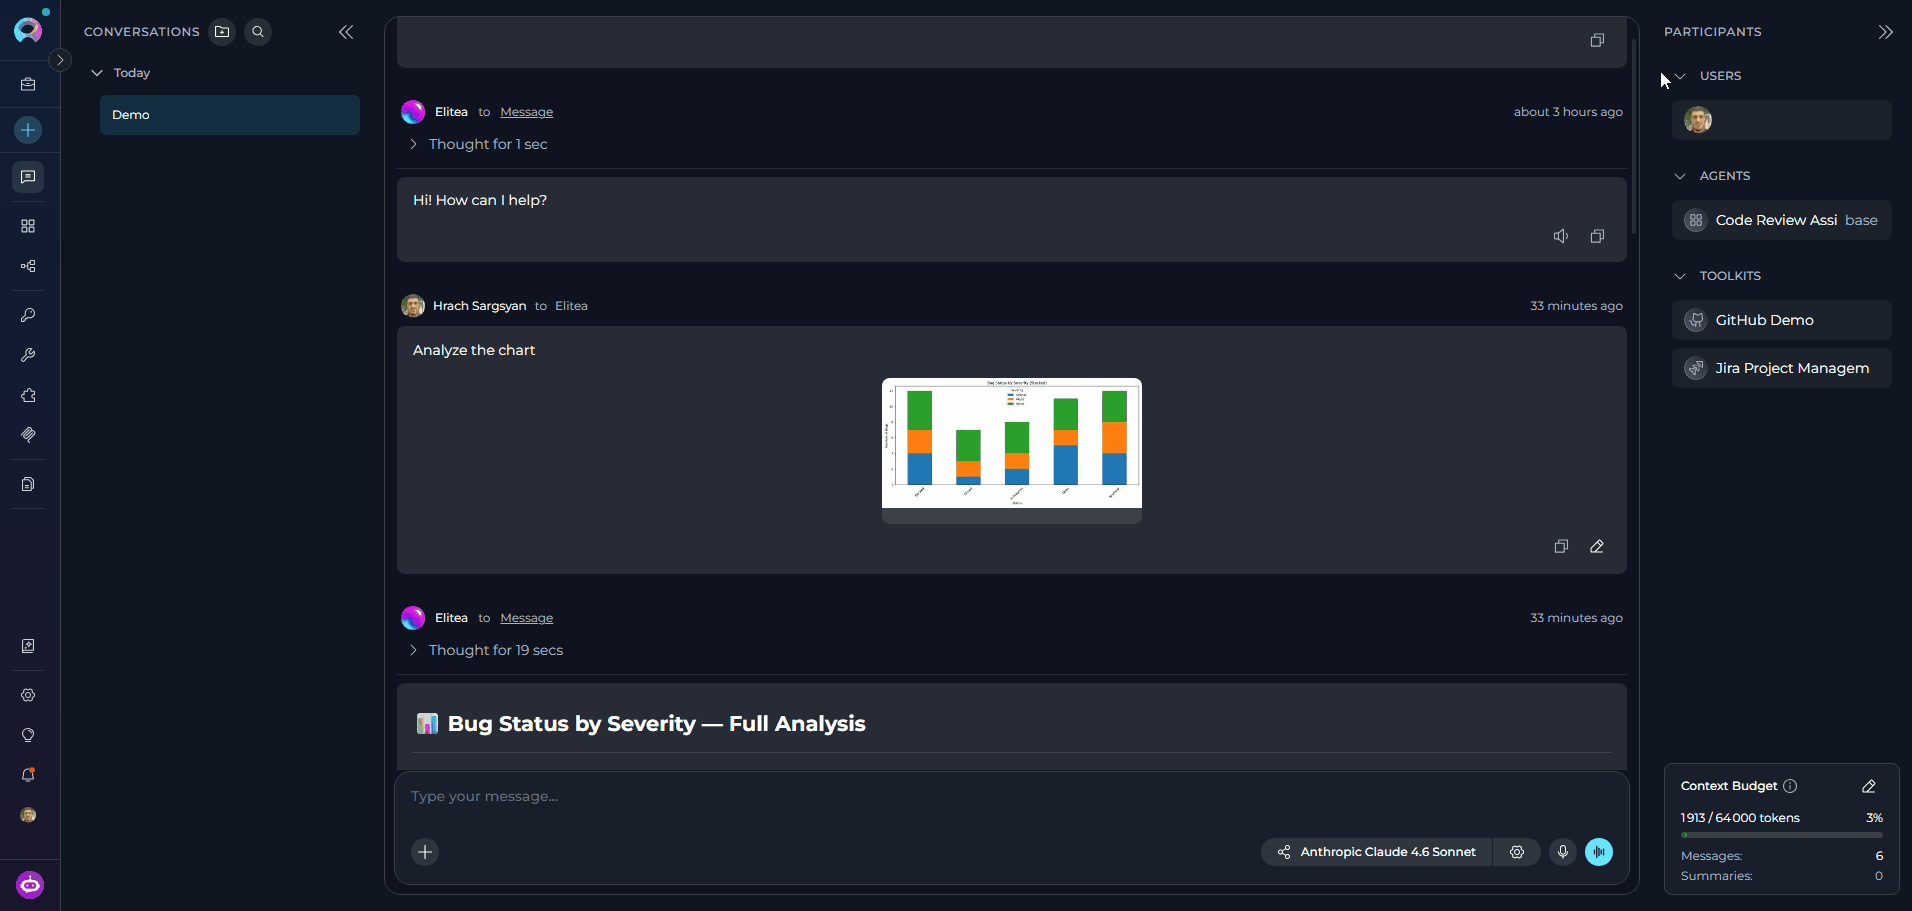1912x911 pixels.
Task: Click the Context Budget info icon
Action: coord(1790,786)
